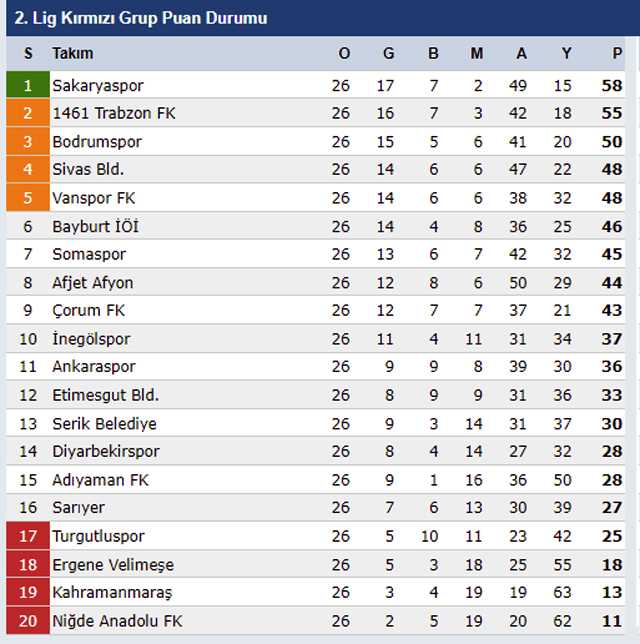Image resolution: width=640 pixels, height=644 pixels.
Task: Select Afjet Afyon in the table
Action: point(93,283)
